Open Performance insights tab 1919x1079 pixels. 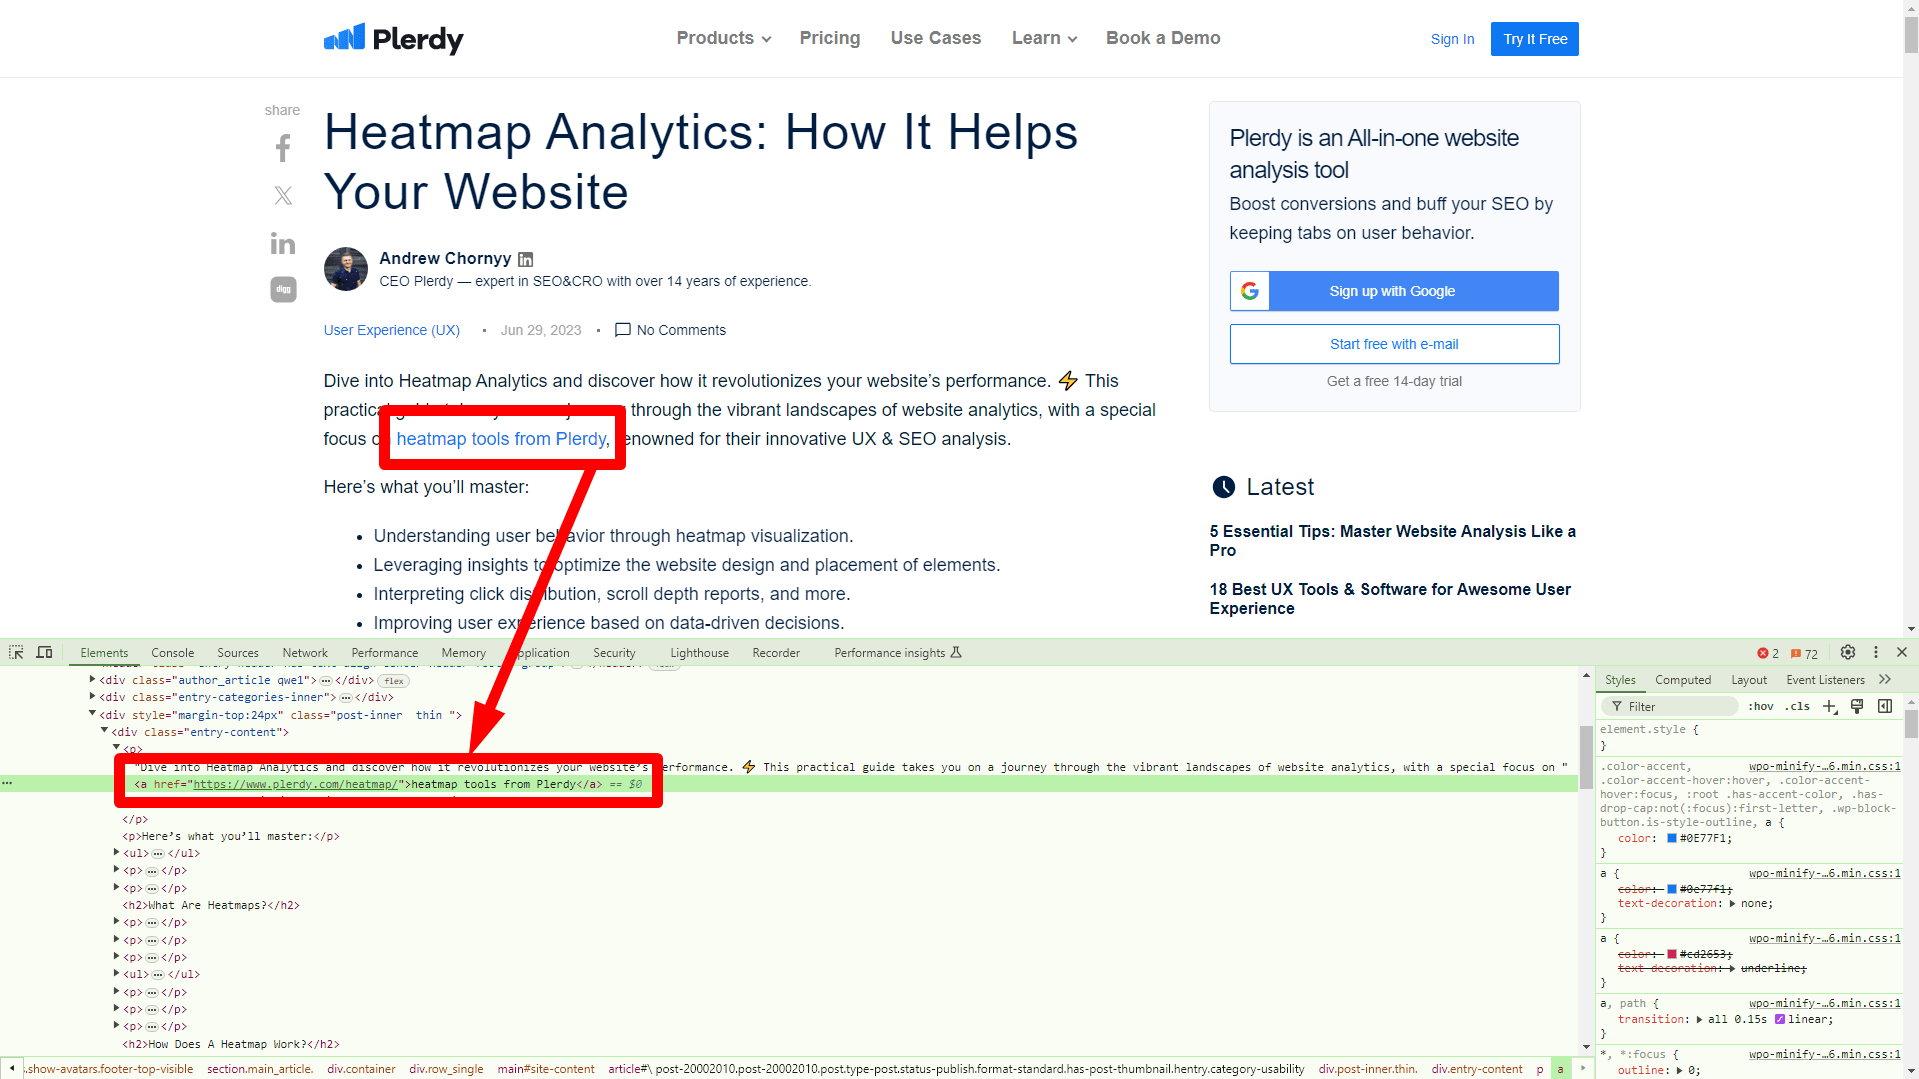[x=898, y=653]
